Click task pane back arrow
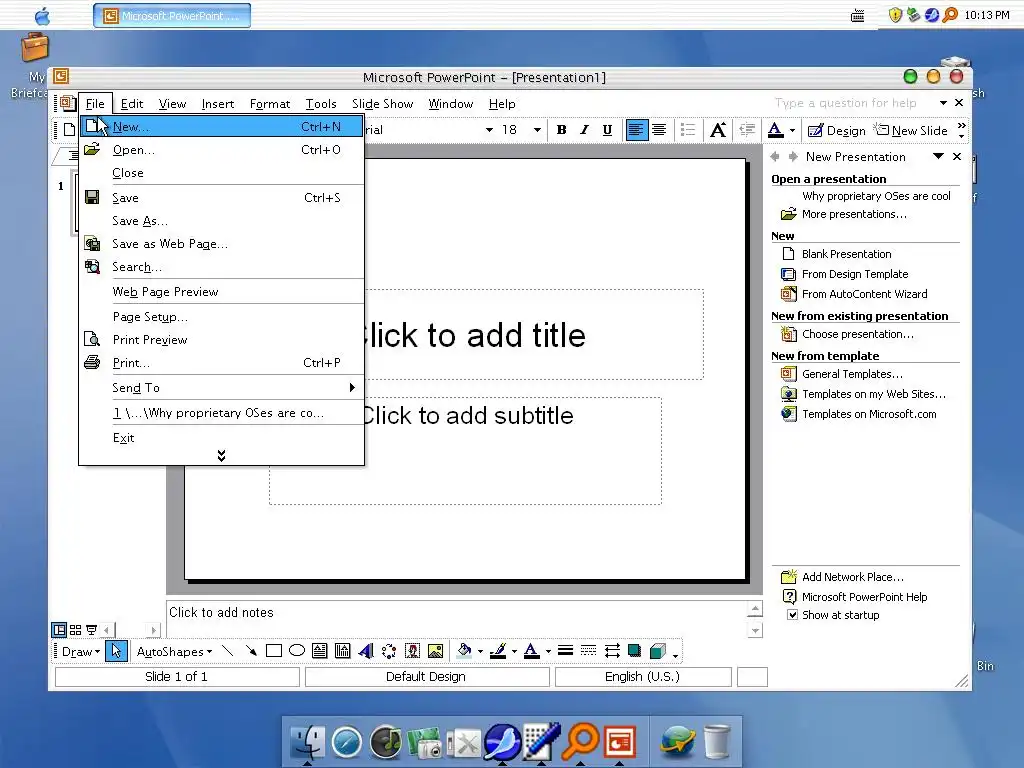The width and height of the screenshot is (1024, 768). (x=775, y=157)
